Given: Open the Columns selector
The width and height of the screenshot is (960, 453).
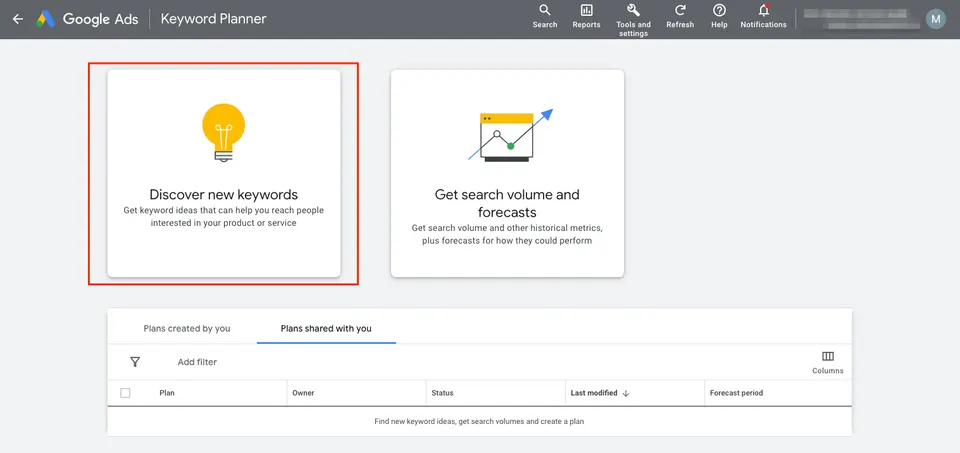Looking at the screenshot, I should [x=828, y=362].
